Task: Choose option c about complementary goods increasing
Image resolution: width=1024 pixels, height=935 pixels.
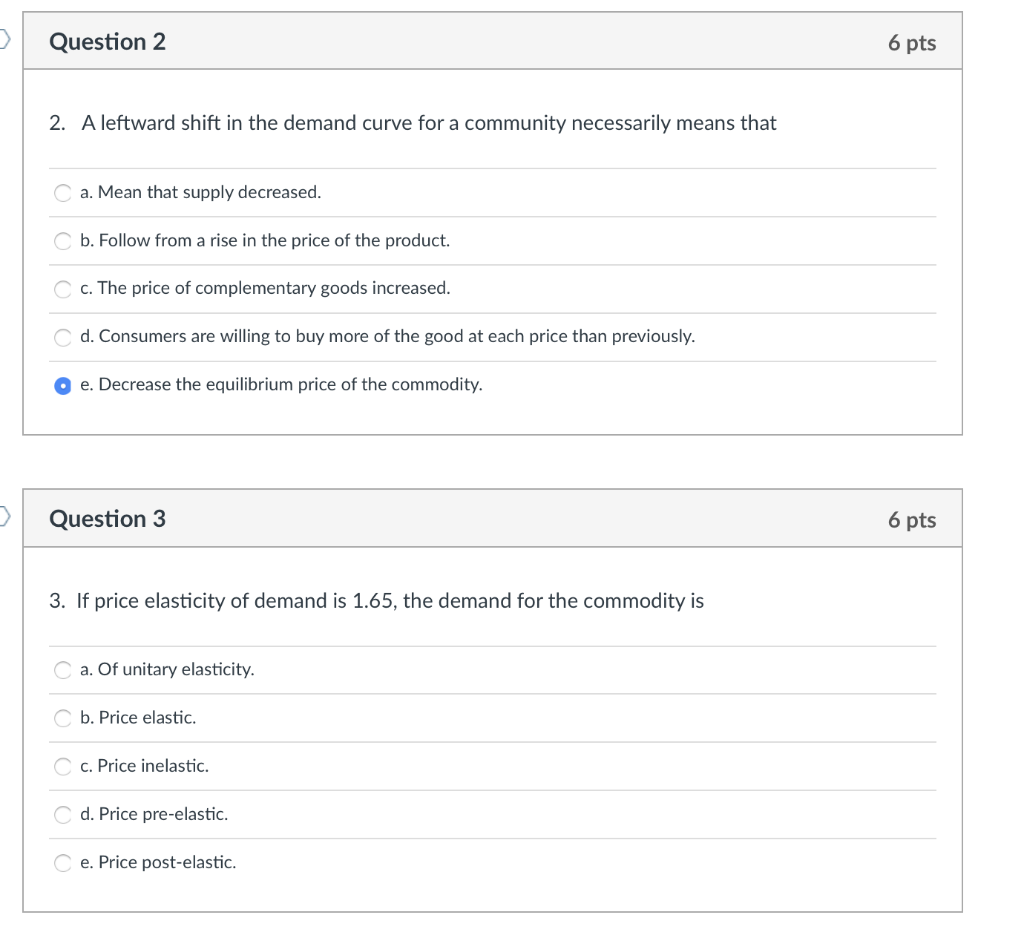Action: (x=62, y=288)
